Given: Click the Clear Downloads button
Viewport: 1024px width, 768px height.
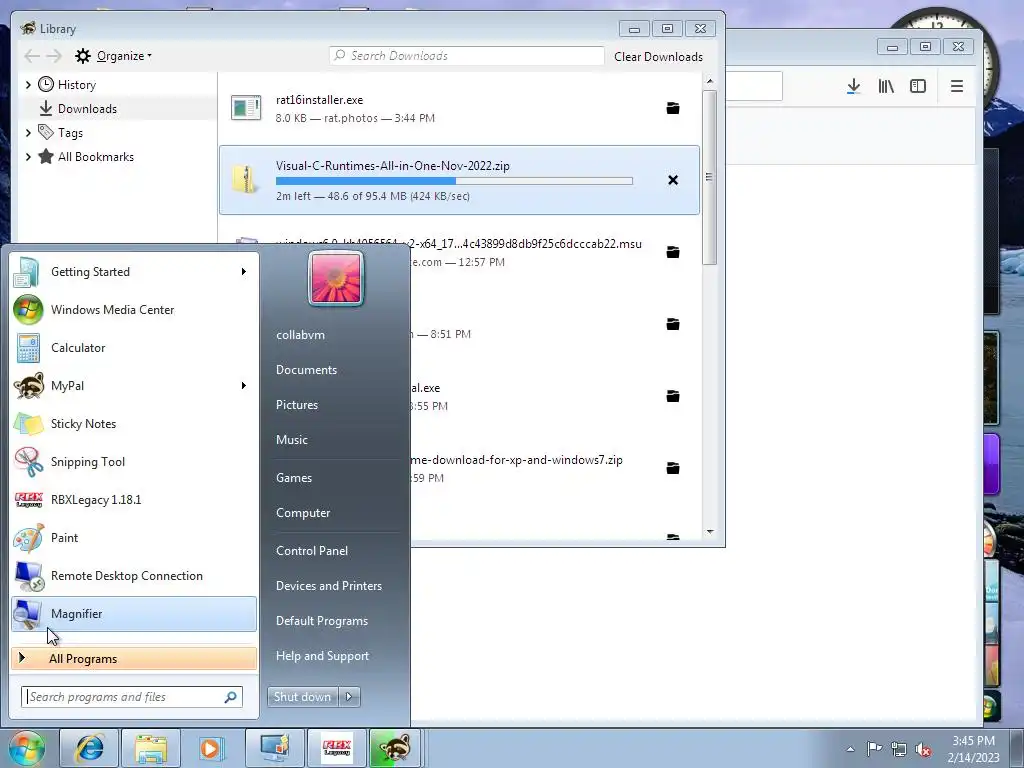Looking at the screenshot, I should [x=658, y=57].
